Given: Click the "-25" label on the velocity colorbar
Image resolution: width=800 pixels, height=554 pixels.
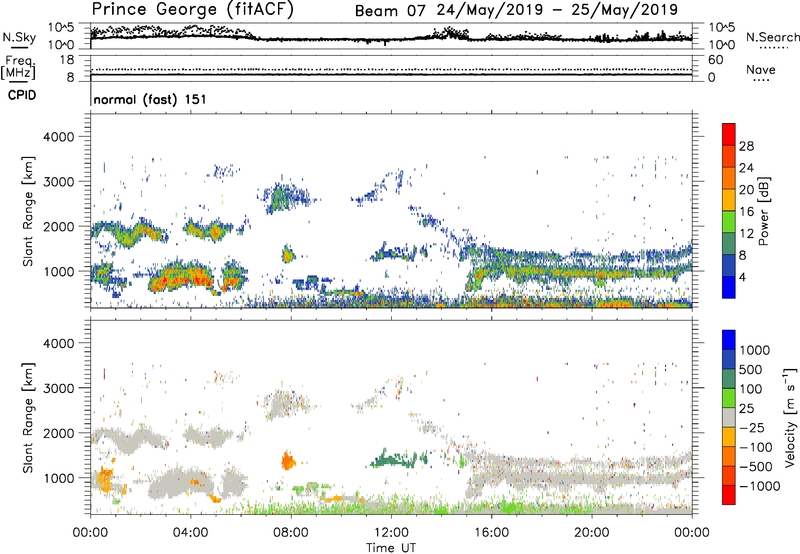Looking at the screenshot, I should coord(752,427).
